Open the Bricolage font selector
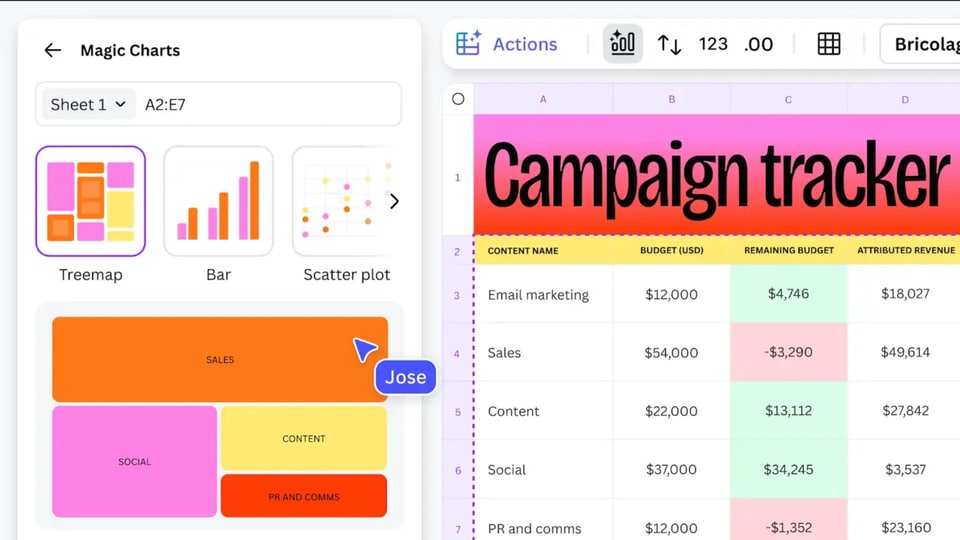This screenshot has height=540, width=960. coord(920,44)
